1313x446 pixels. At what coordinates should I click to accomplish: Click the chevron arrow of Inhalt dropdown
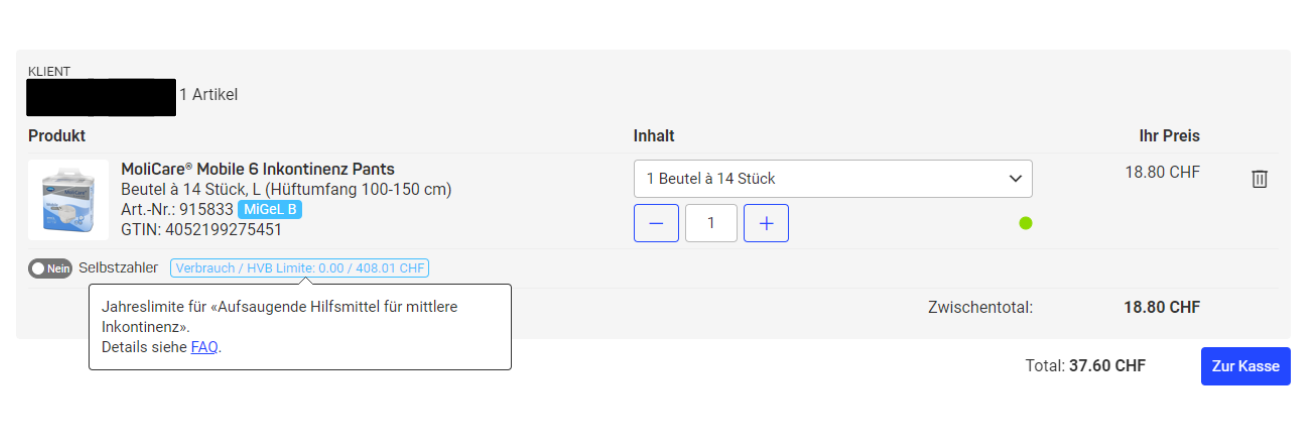[x=1016, y=179]
